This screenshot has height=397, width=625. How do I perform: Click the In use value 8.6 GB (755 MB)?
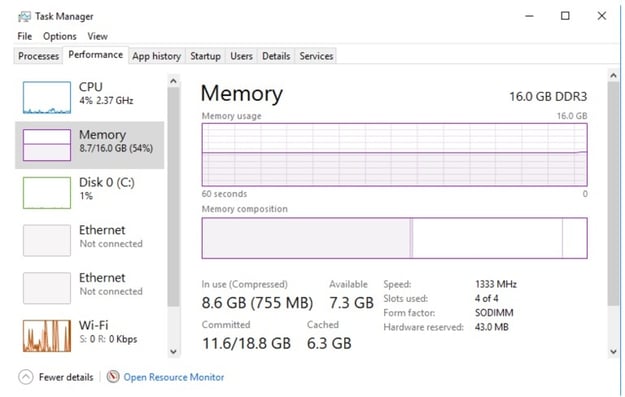pos(257,303)
